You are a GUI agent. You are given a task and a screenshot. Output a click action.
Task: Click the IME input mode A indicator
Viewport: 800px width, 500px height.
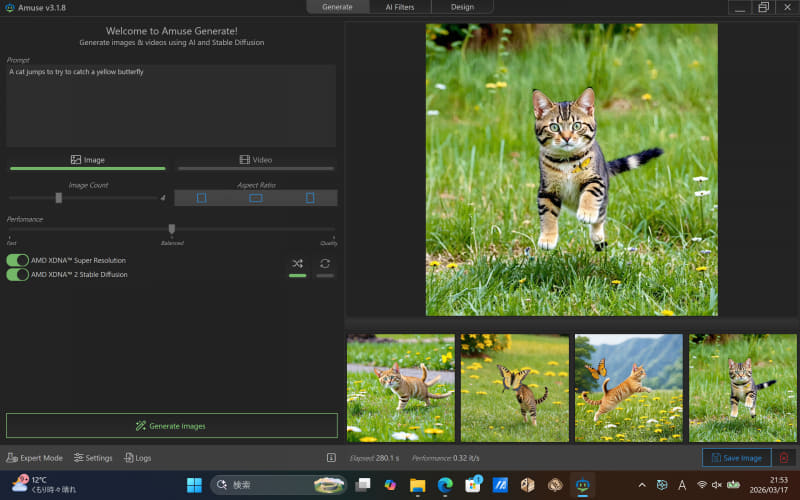682,485
